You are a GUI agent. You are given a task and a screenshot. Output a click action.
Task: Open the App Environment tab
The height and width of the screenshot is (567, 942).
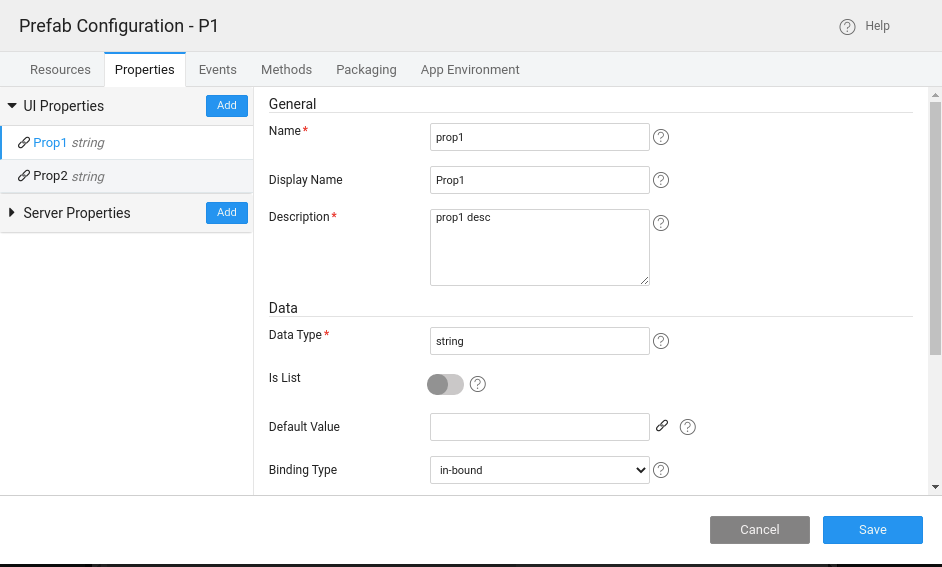click(x=470, y=70)
